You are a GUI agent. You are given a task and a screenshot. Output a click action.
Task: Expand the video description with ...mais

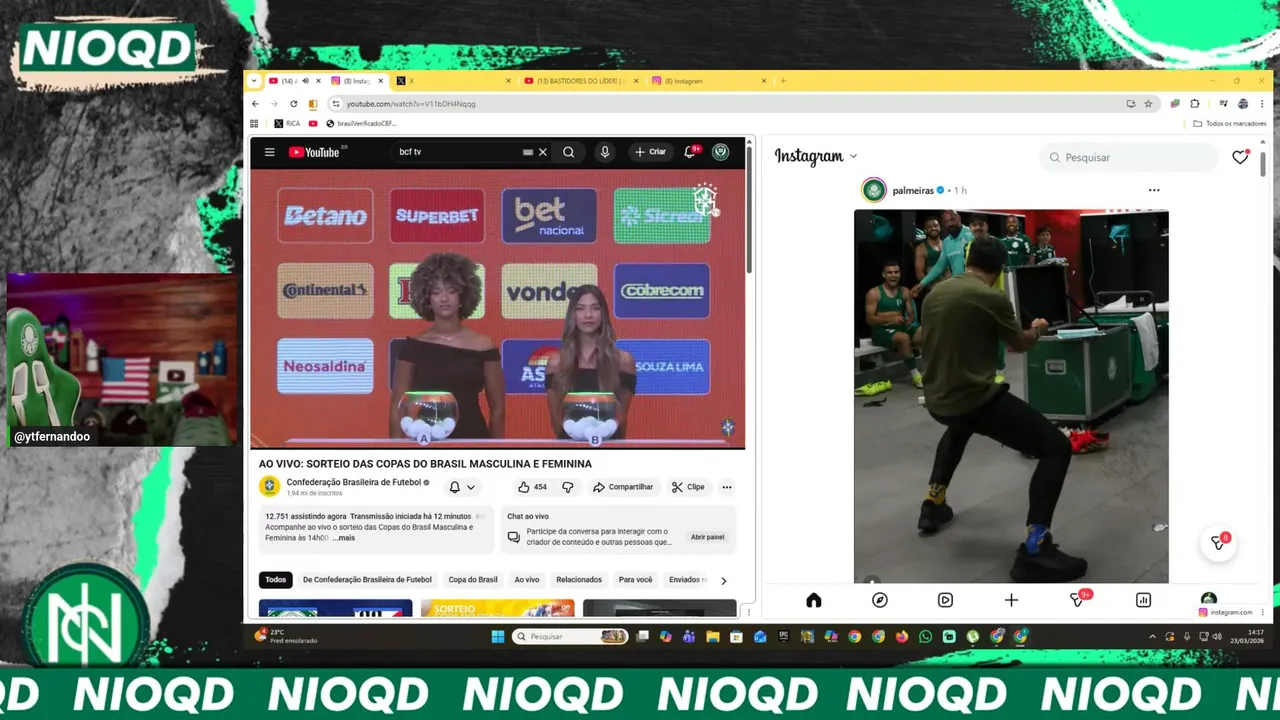pyautogui.click(x=343, y=538)
